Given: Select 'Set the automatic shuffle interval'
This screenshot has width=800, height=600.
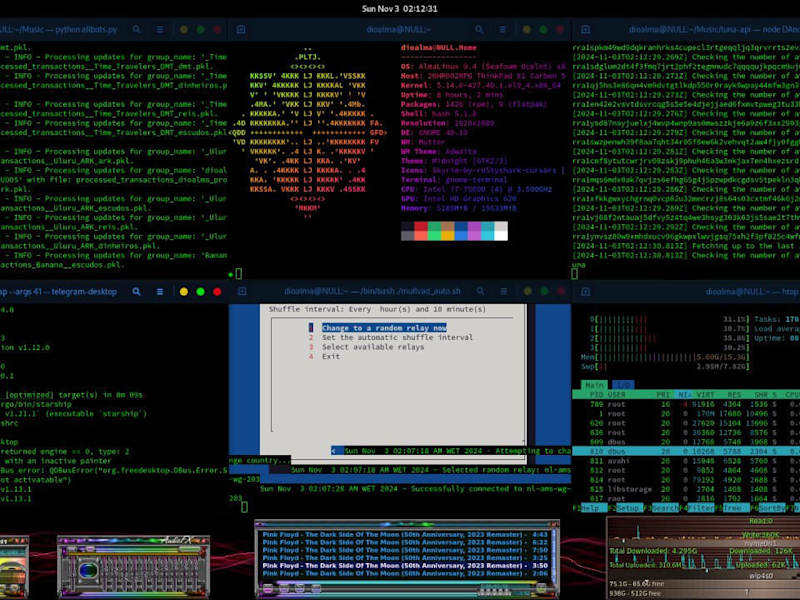Looking at the screenshot, I should click(397, 337).
